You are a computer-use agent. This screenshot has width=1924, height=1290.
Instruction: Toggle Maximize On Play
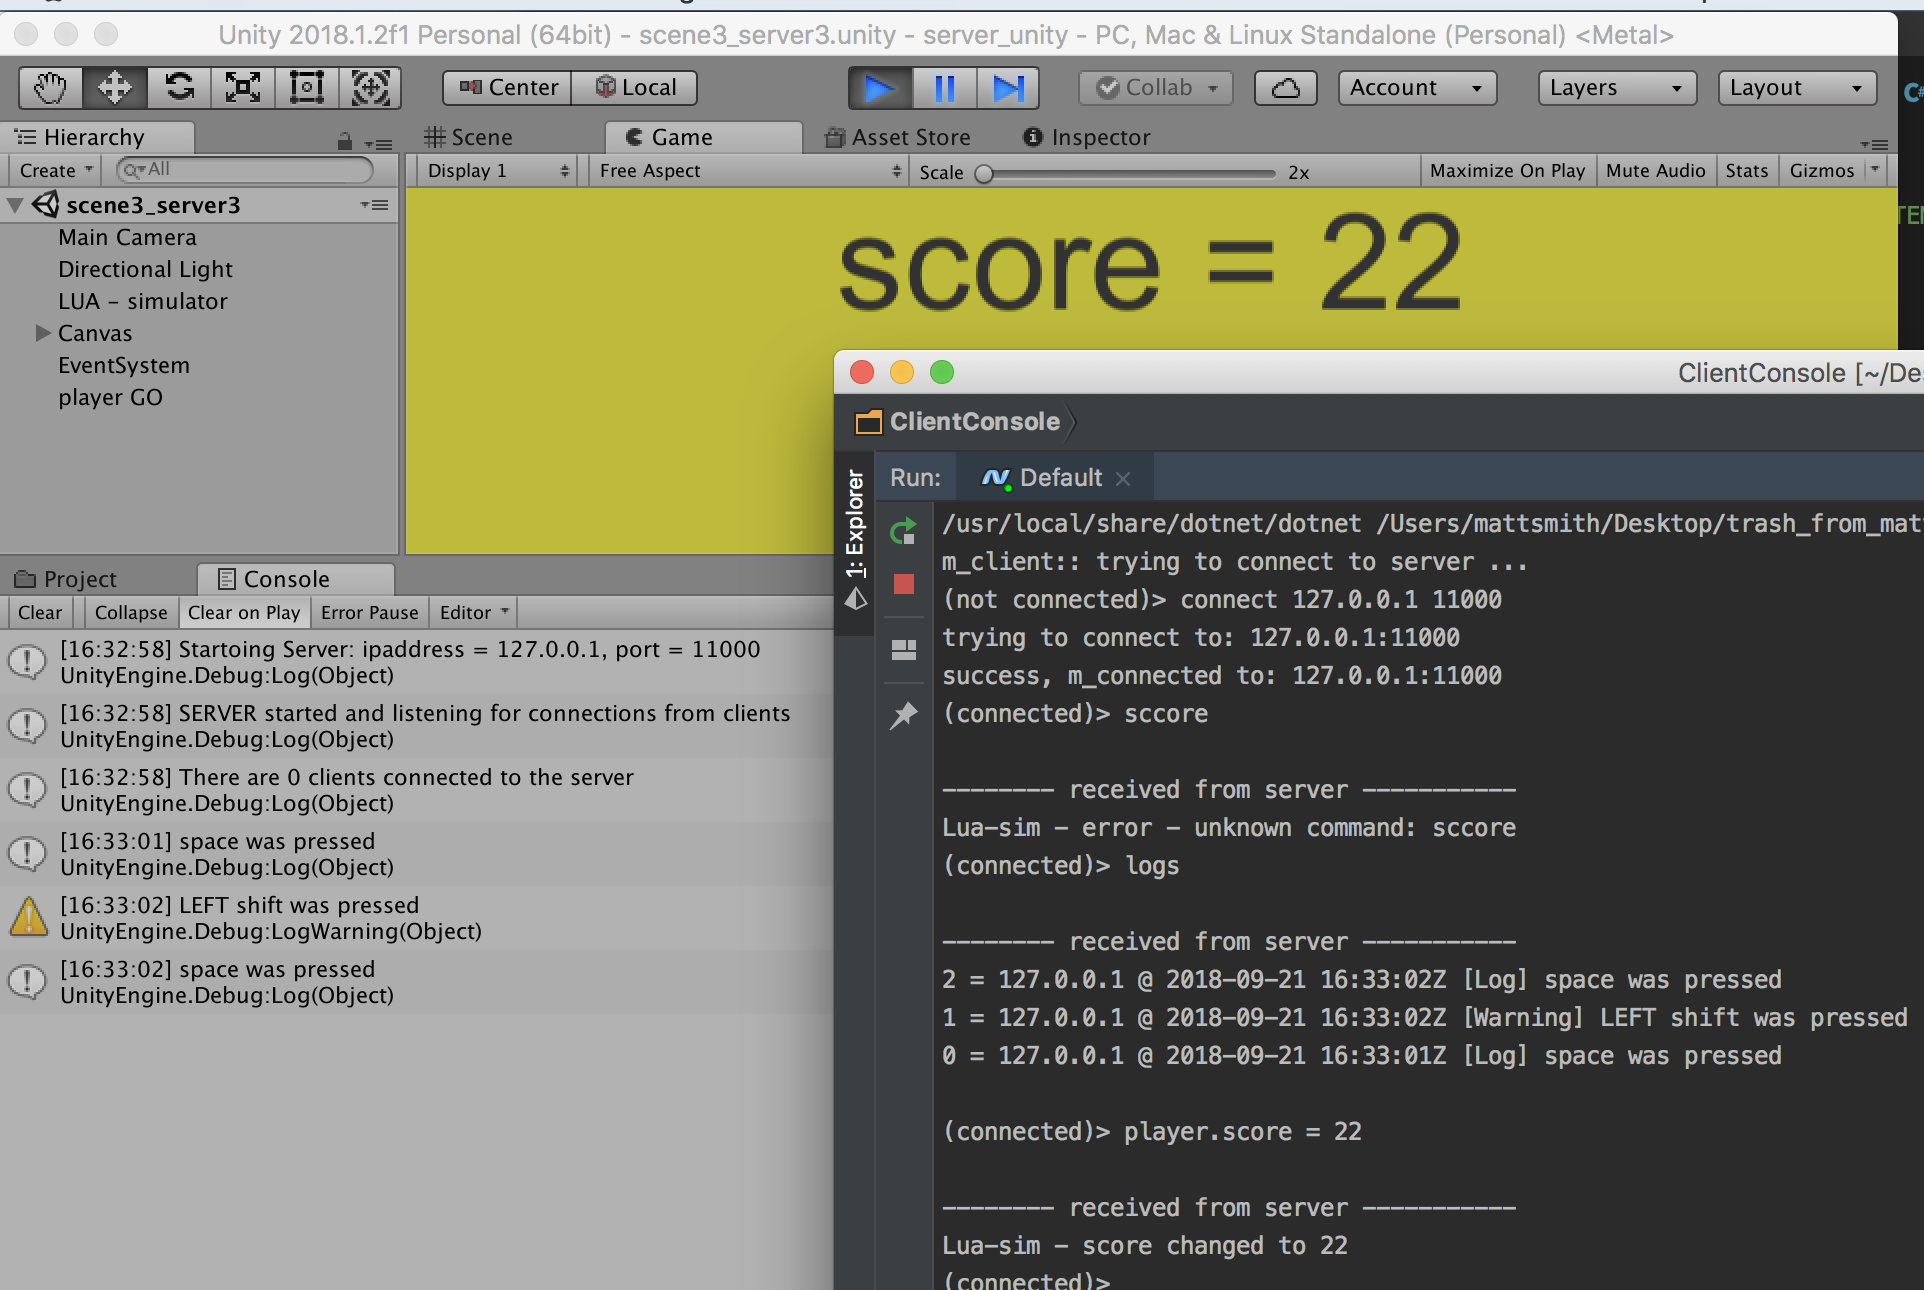tap(1506, 171)
